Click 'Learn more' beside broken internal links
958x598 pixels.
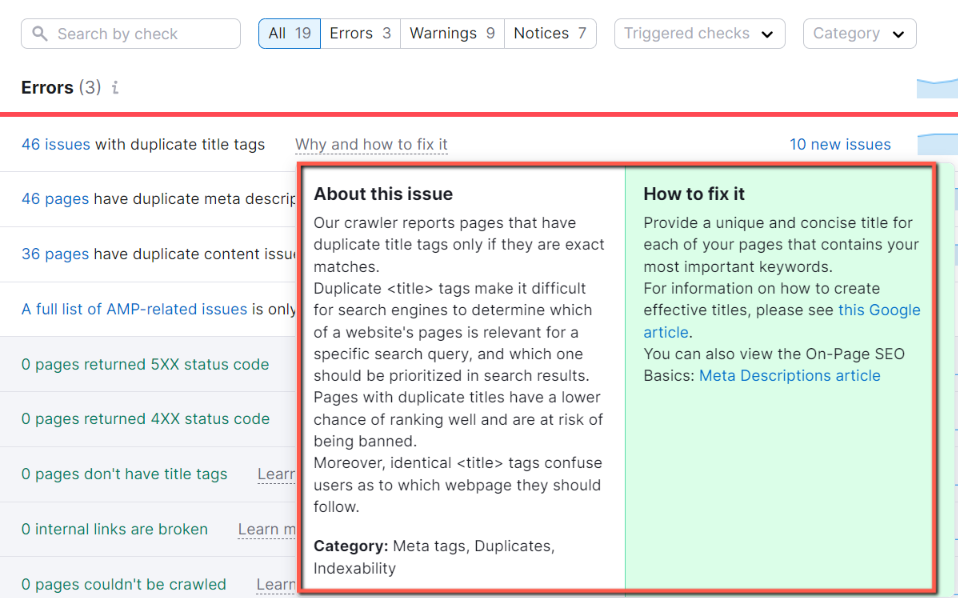point(265,529)
